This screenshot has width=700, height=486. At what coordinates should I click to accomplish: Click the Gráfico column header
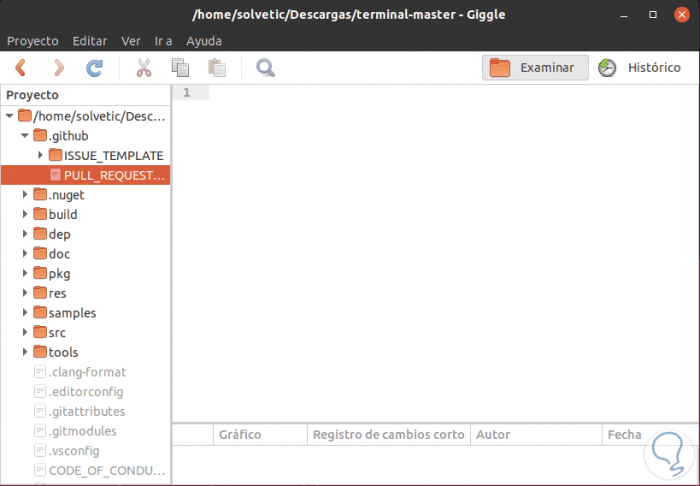pyautogui.click(x=260, y=435)
